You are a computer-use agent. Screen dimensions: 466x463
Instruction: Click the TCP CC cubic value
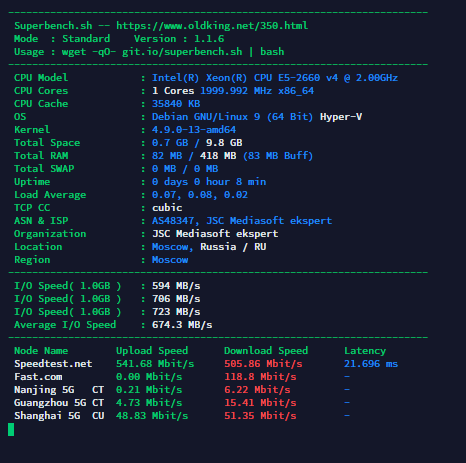tap(167, 208)
